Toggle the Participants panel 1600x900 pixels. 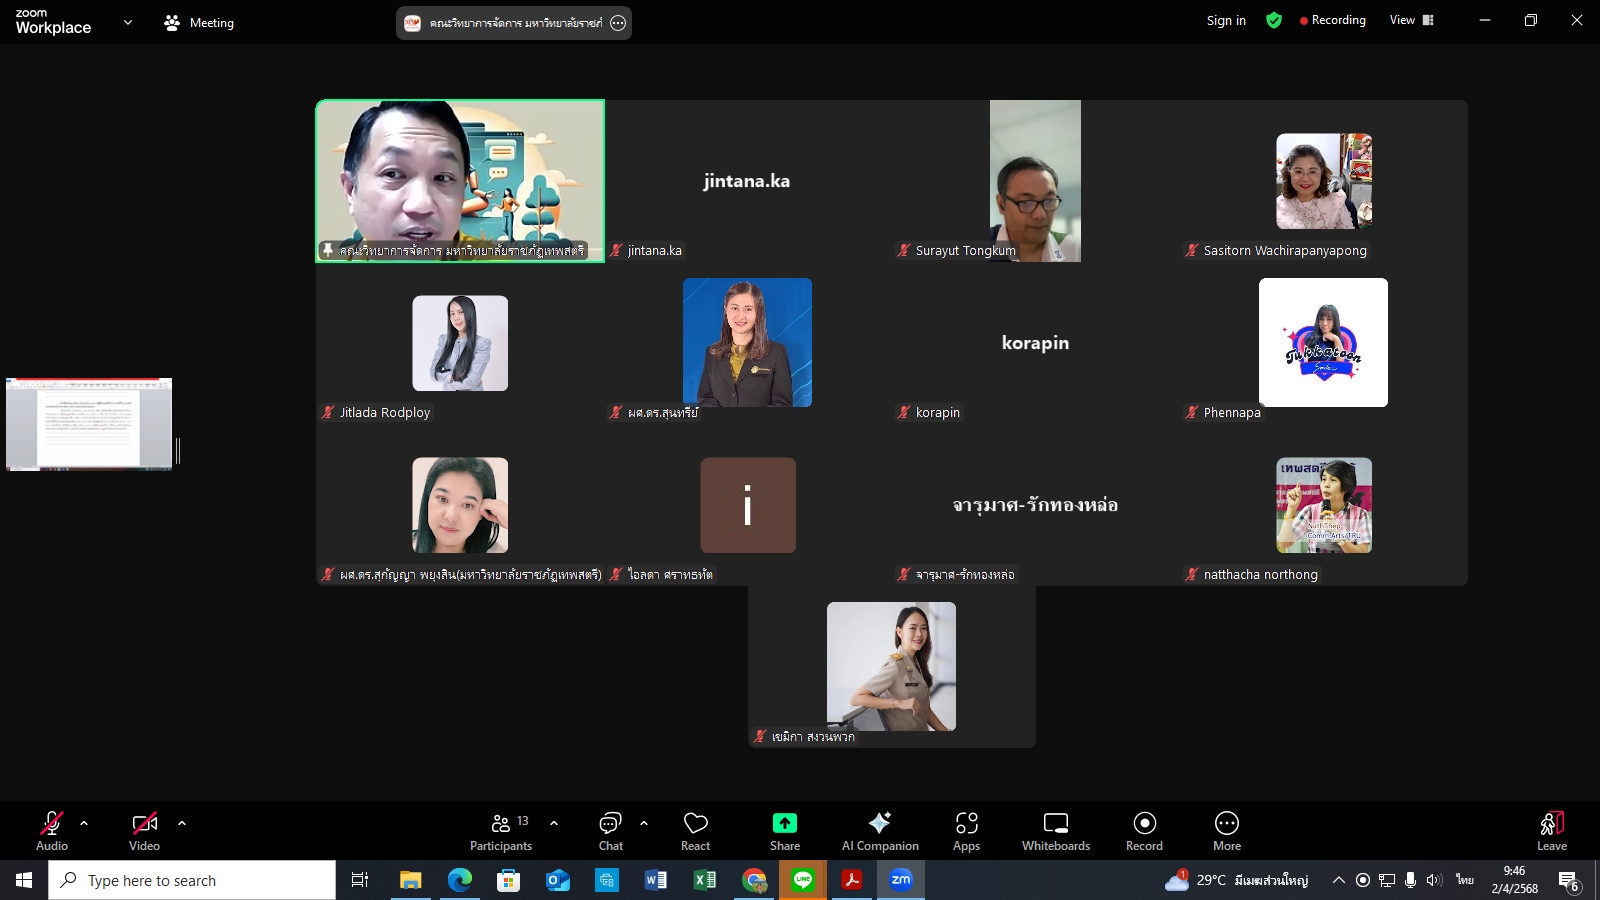click(501, 830)
